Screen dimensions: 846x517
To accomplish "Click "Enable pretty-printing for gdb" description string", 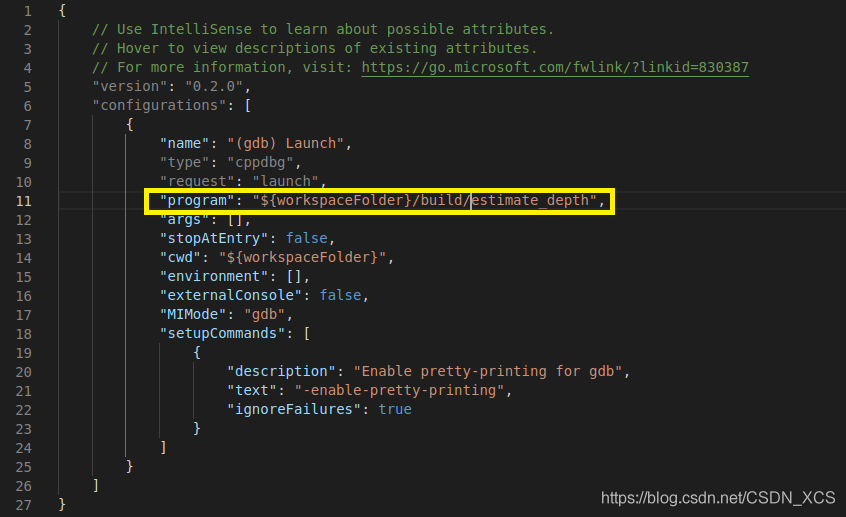I will coord(490,371).
